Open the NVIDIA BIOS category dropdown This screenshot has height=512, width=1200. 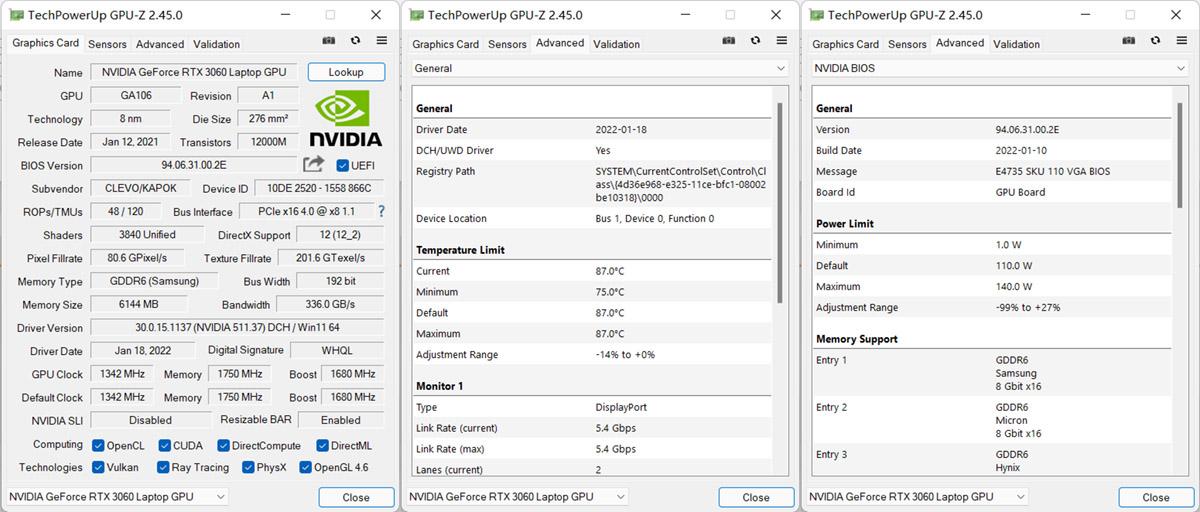tap(1000, 68)
